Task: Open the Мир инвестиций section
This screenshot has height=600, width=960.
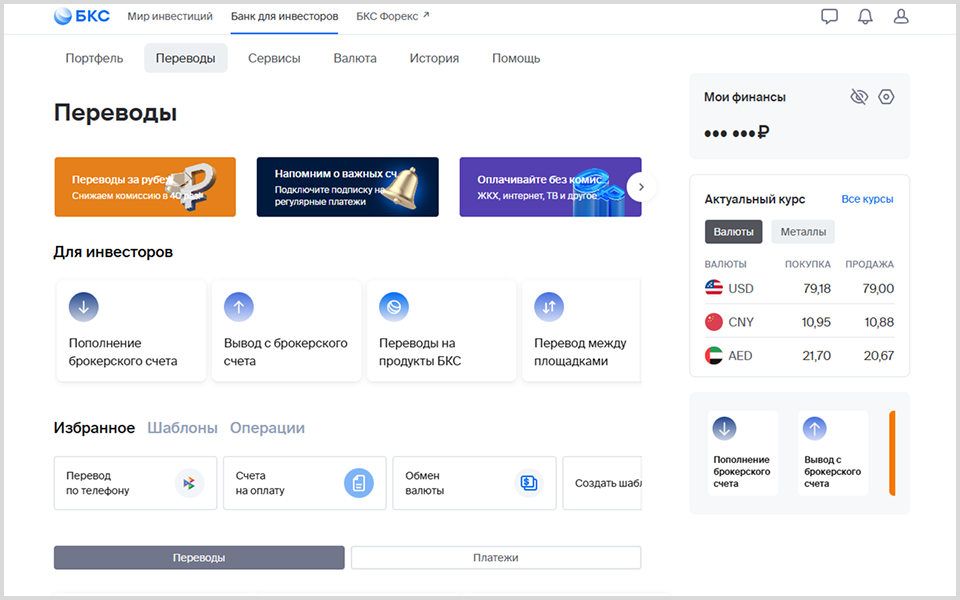Action: (170, 17)
